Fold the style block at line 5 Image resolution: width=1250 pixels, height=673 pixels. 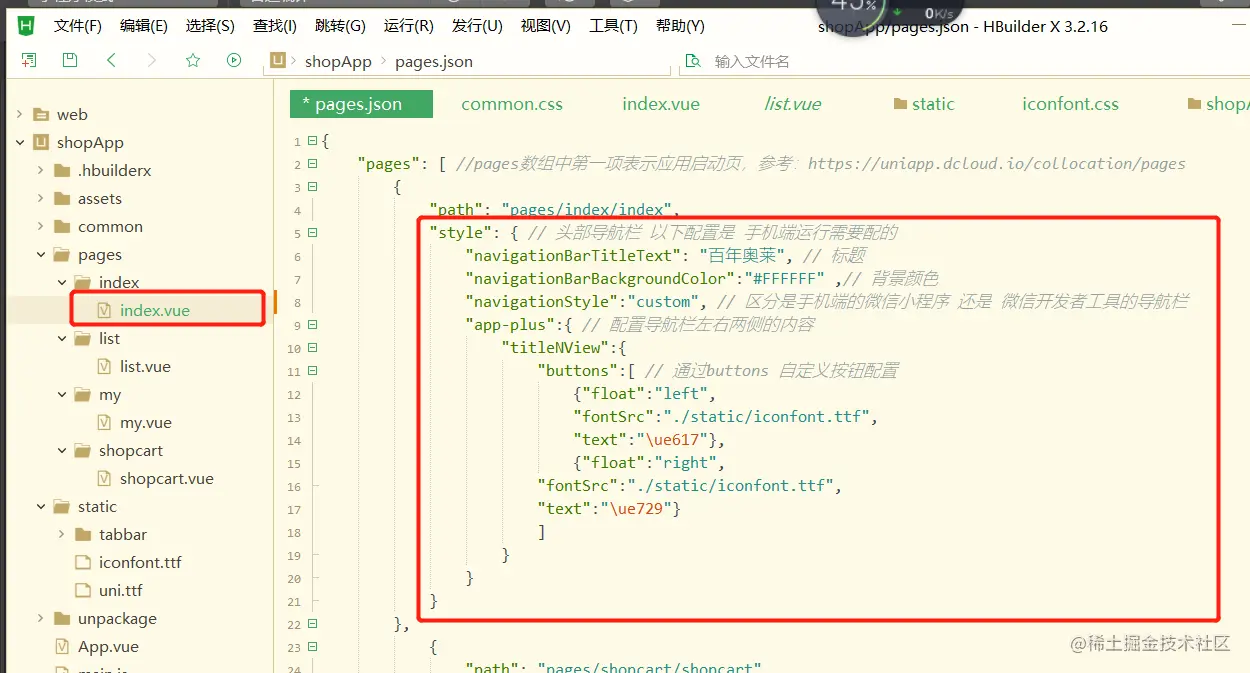313,233
